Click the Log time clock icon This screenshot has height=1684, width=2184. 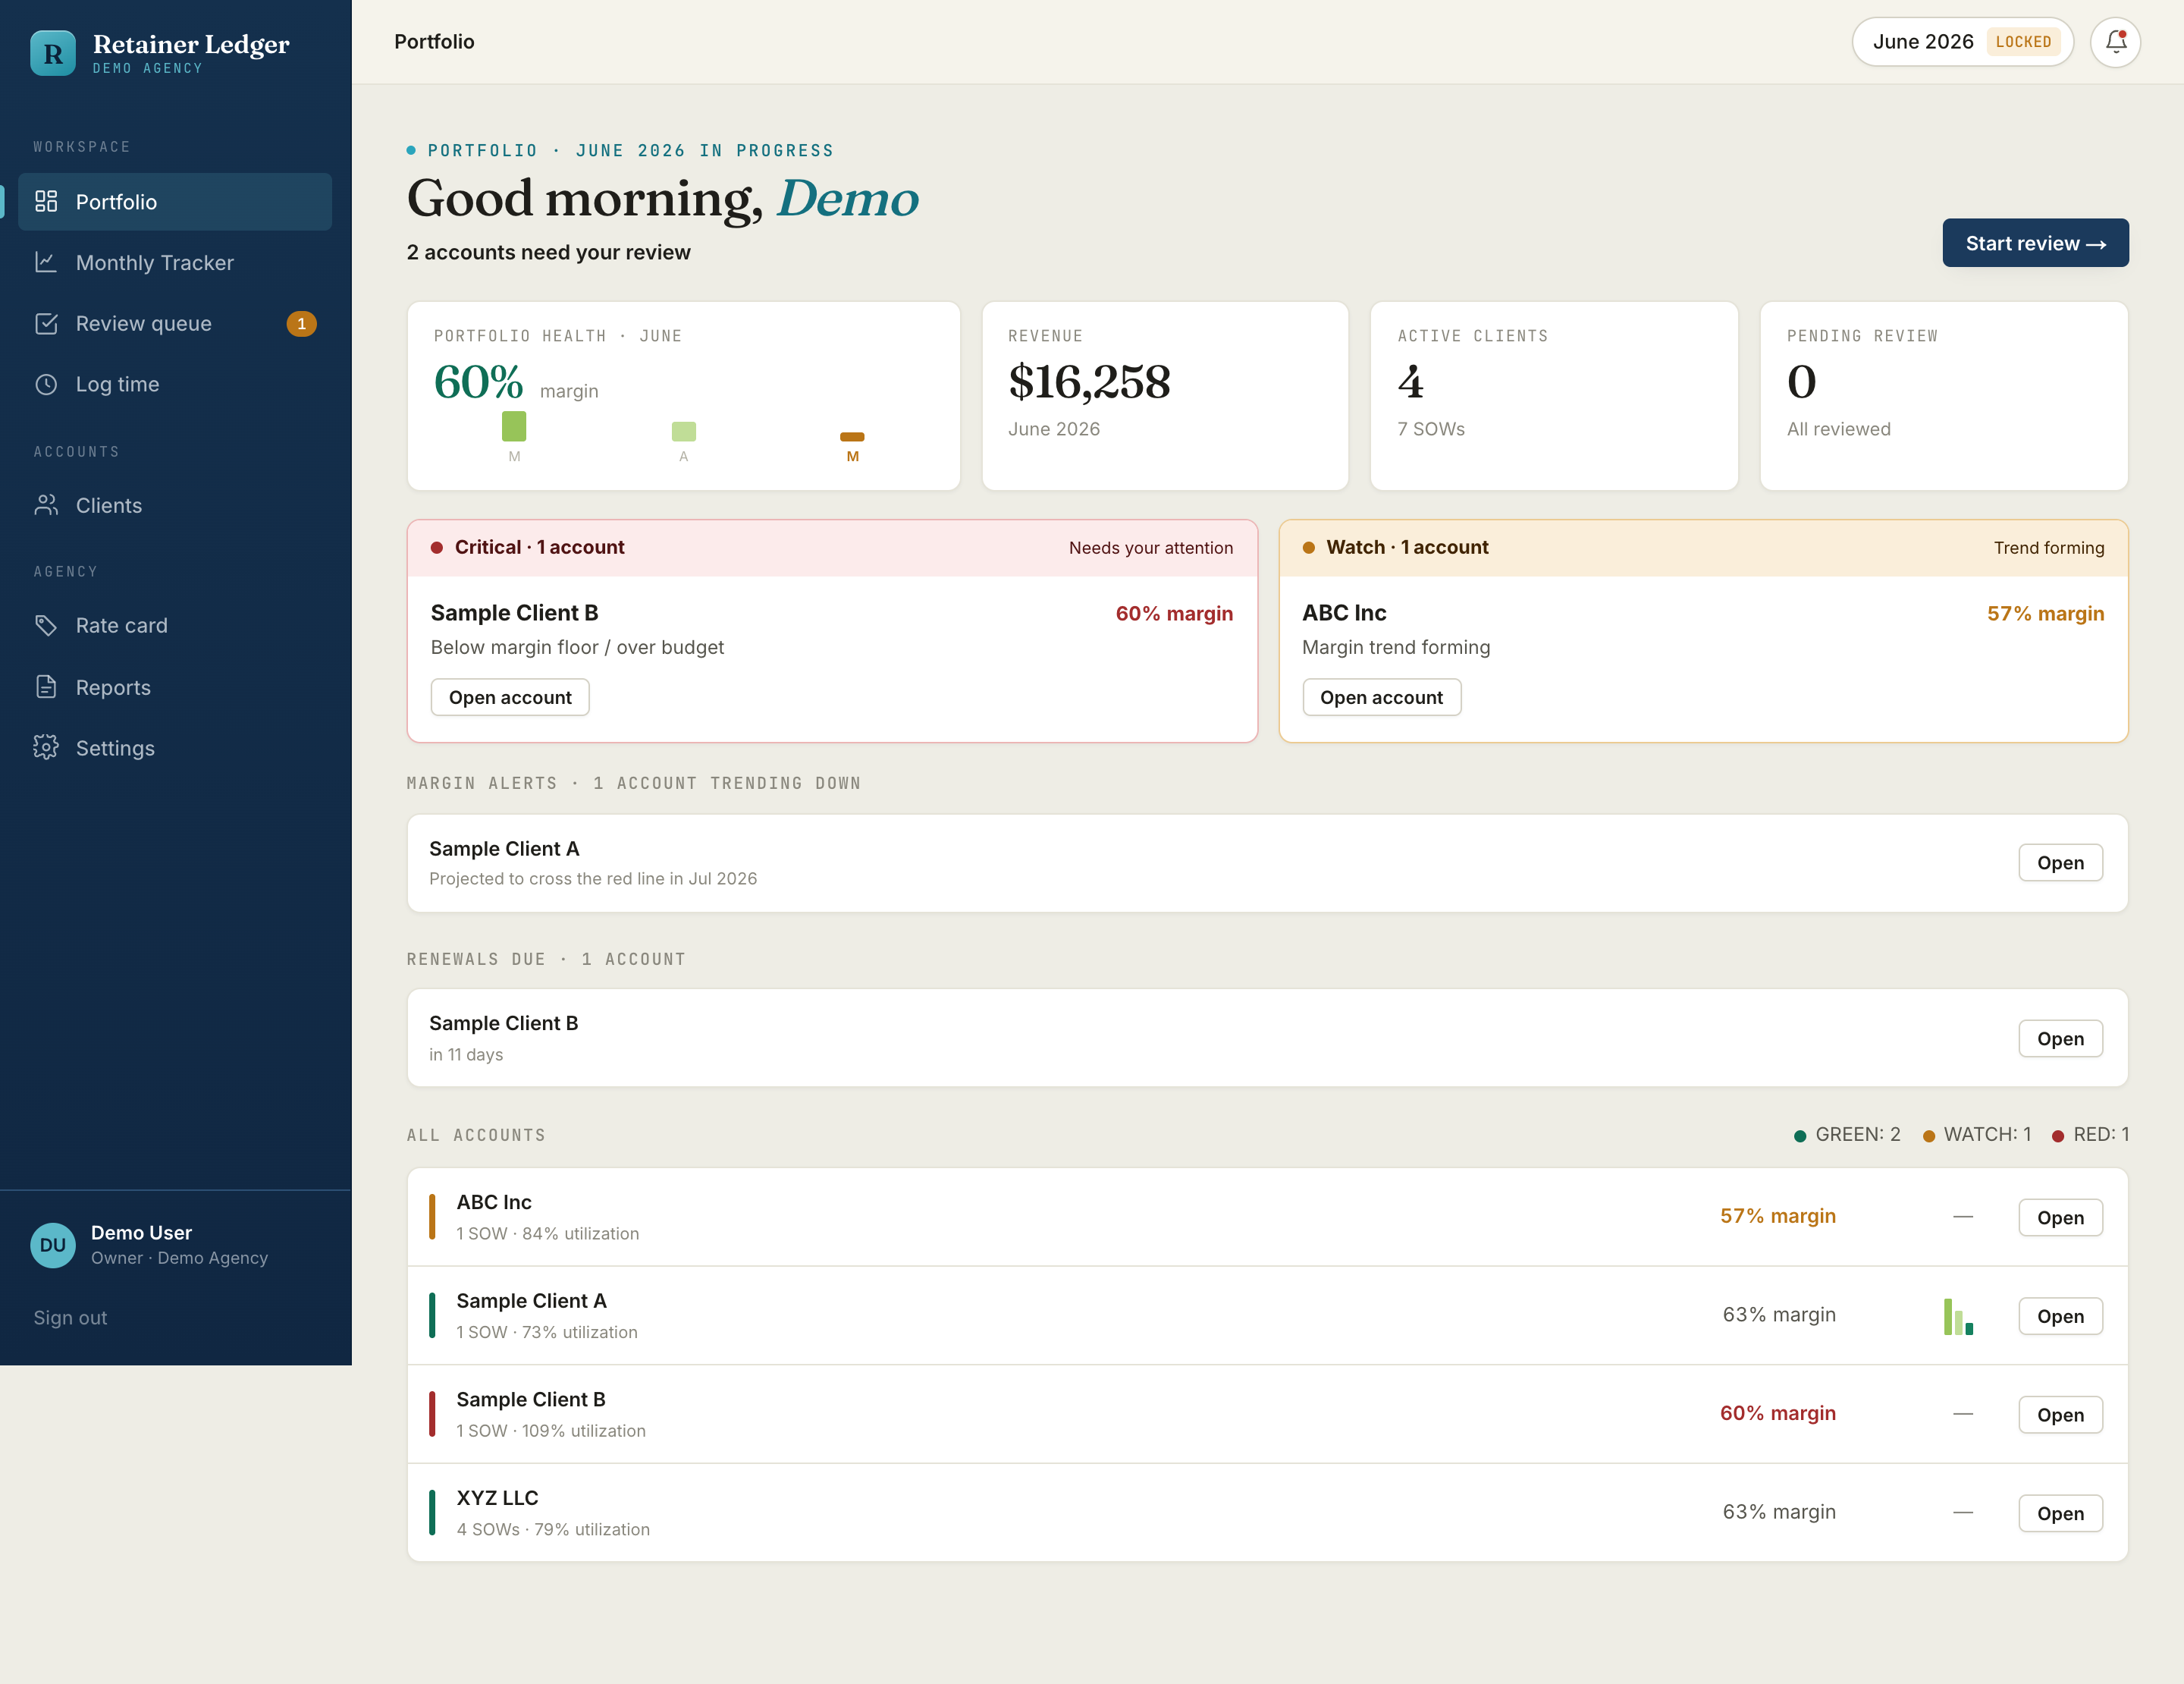[46, 384]
